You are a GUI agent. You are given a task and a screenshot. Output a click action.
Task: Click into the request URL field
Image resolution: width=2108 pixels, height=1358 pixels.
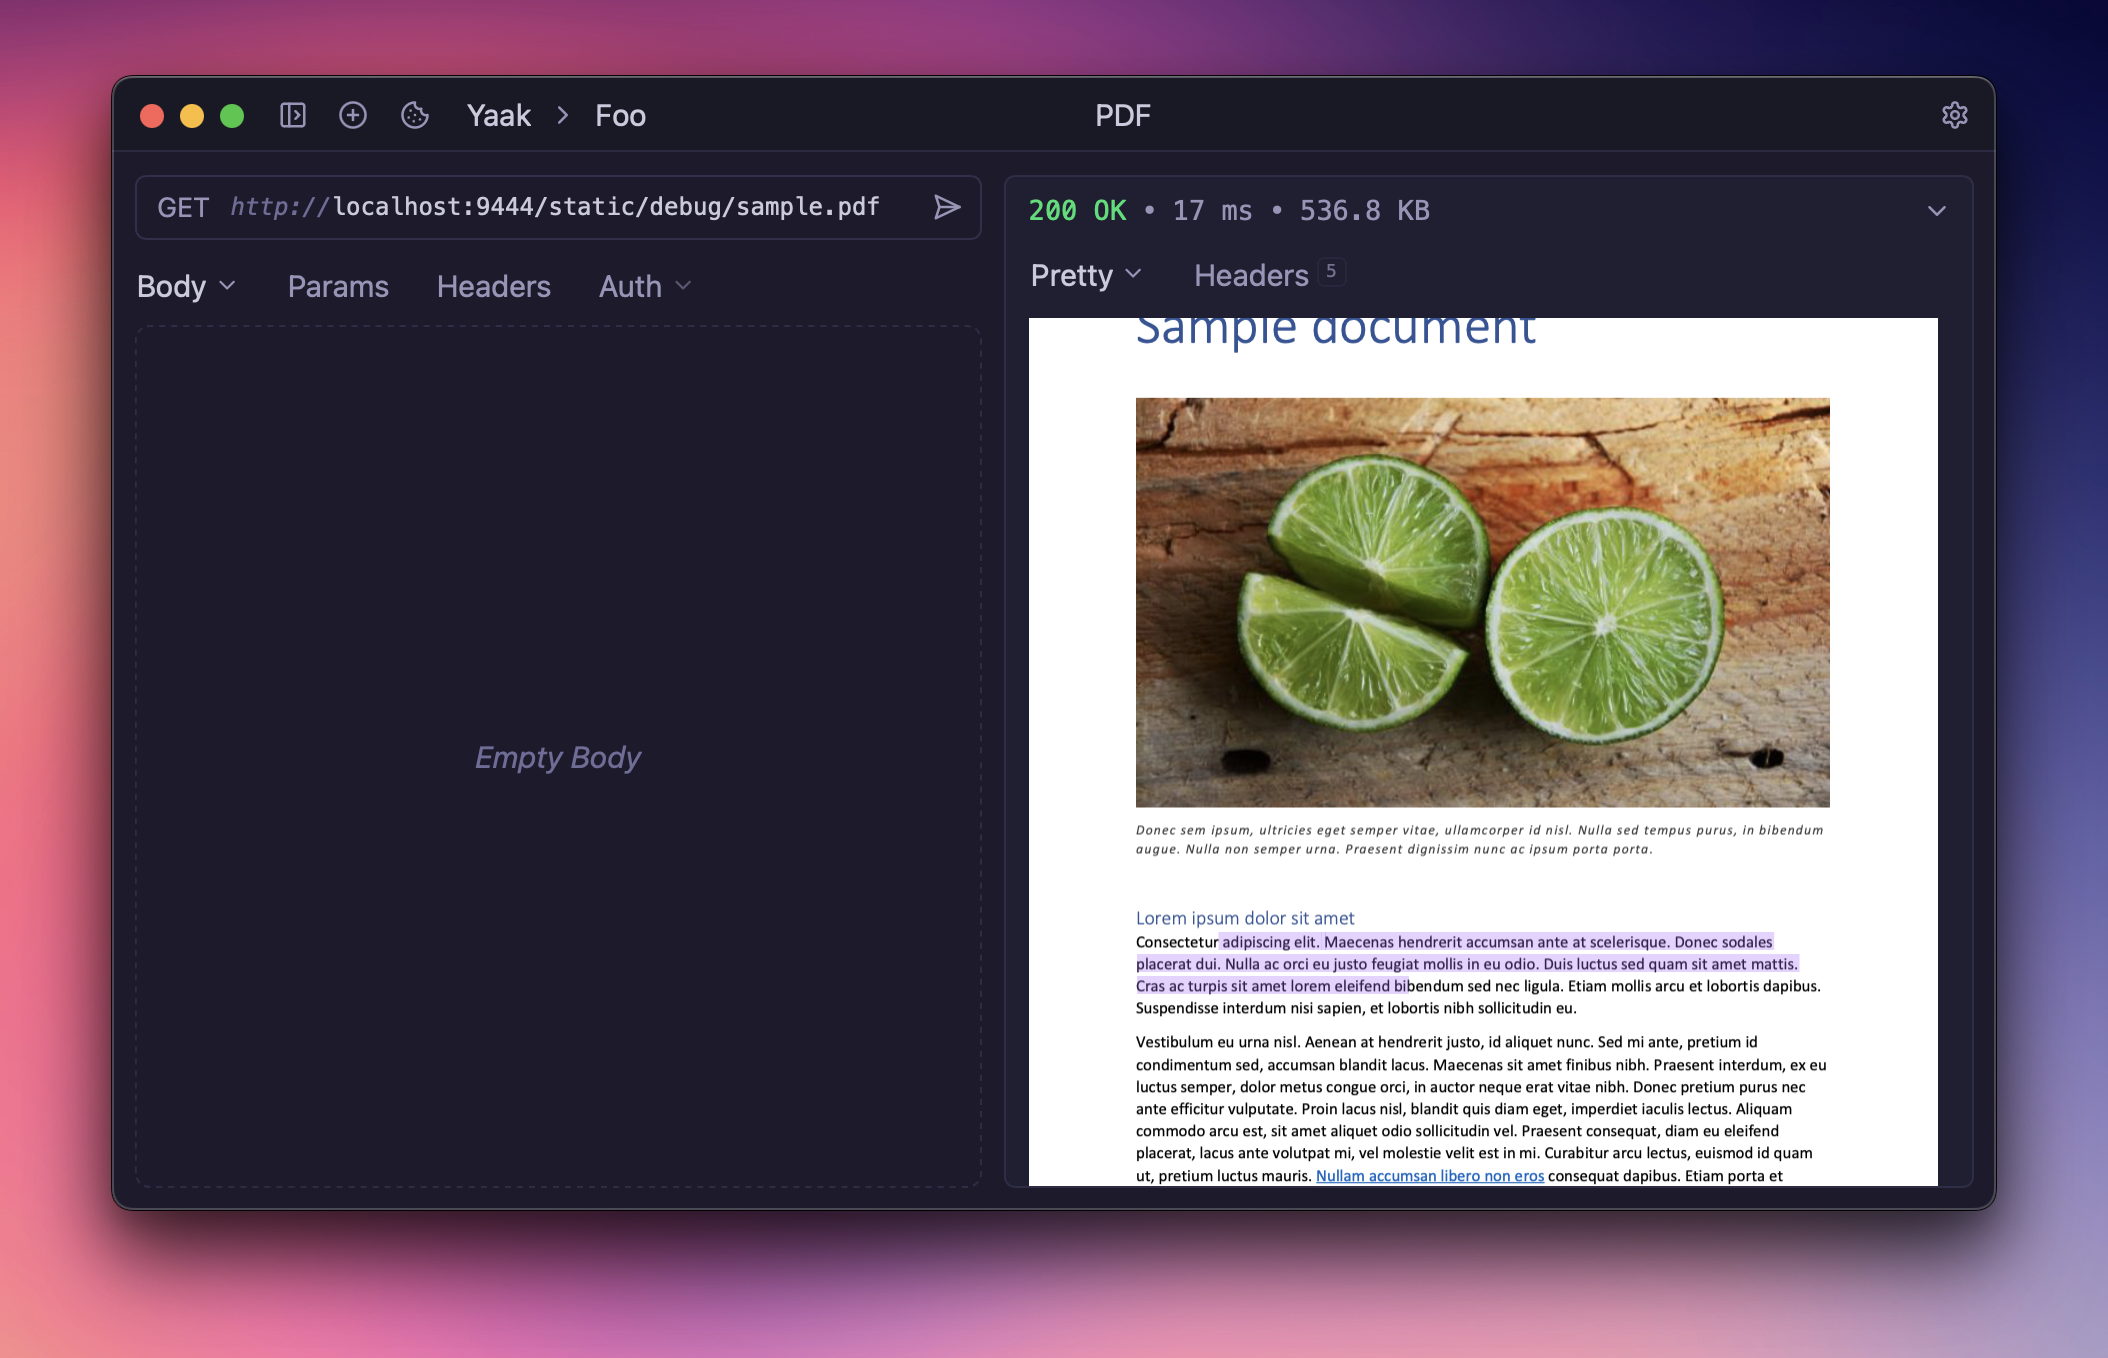pyautogui.click(x=605, y=207)
